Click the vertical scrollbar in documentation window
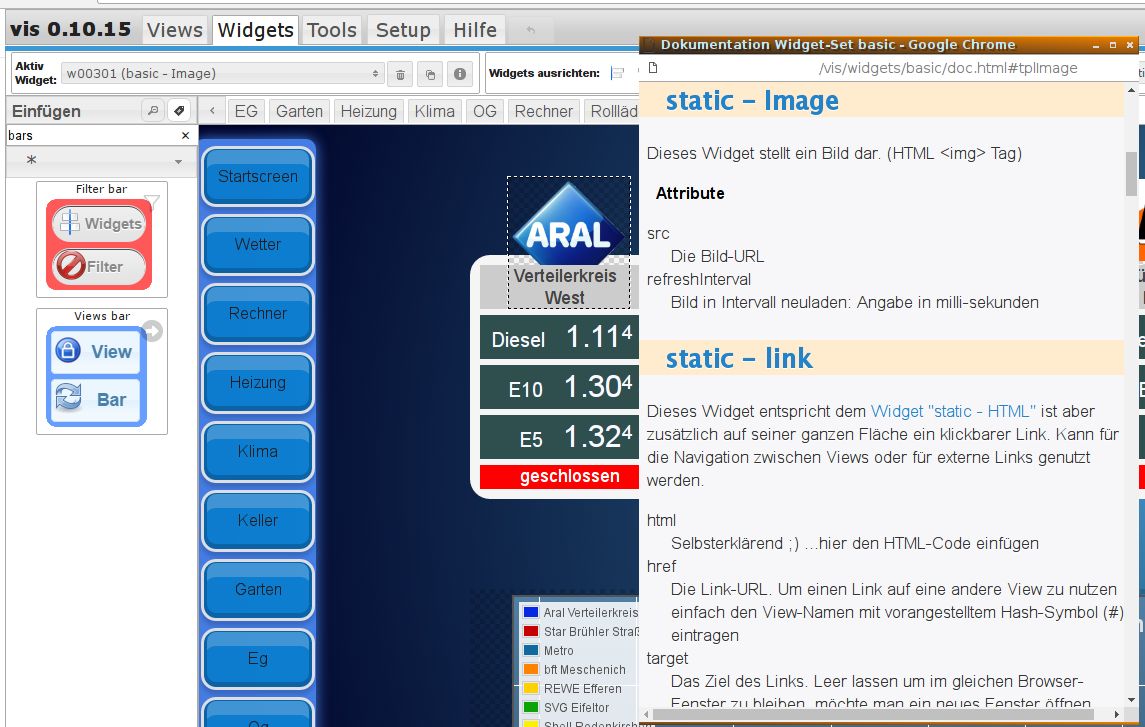 pos(1131,174)
